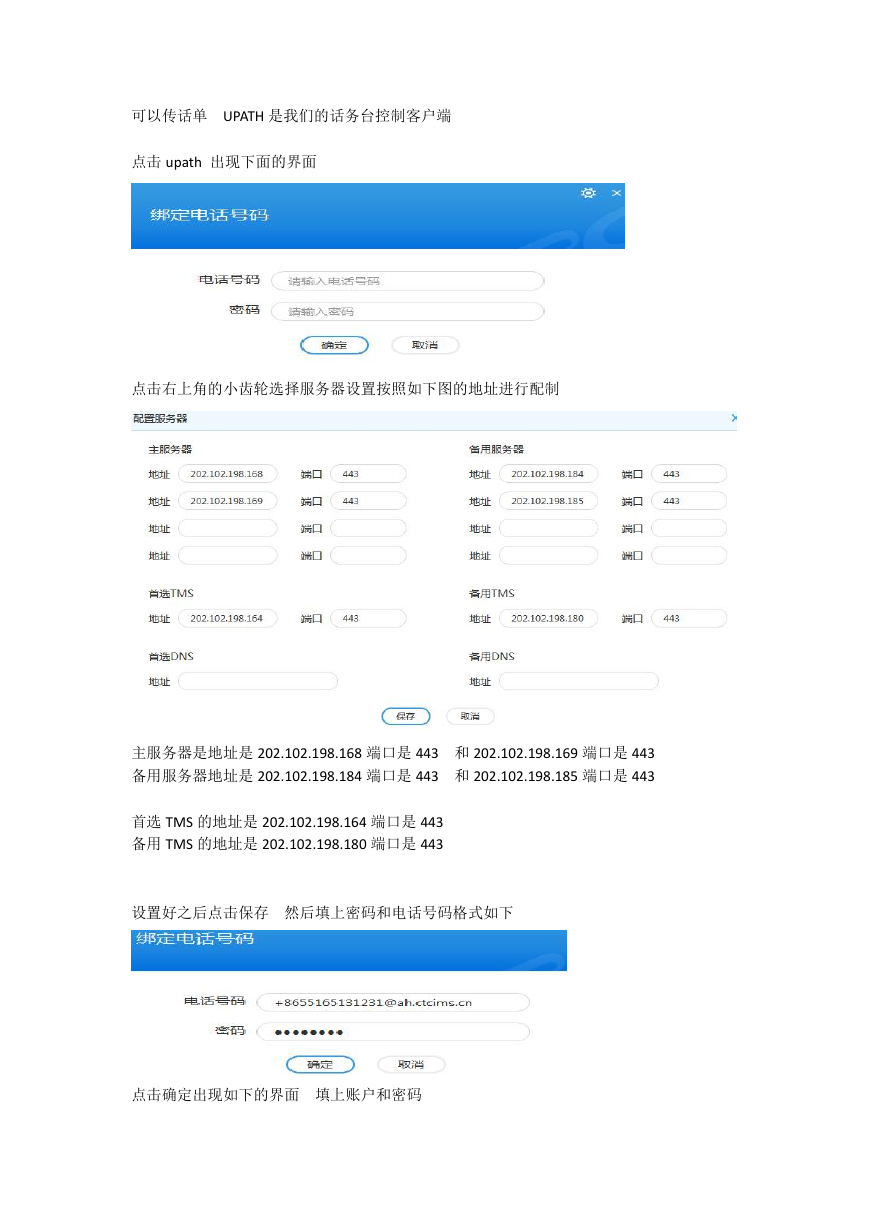869x1228 pixels.
Task: Click 确定 below the filled password field
Action: (x=320, y=1065)
